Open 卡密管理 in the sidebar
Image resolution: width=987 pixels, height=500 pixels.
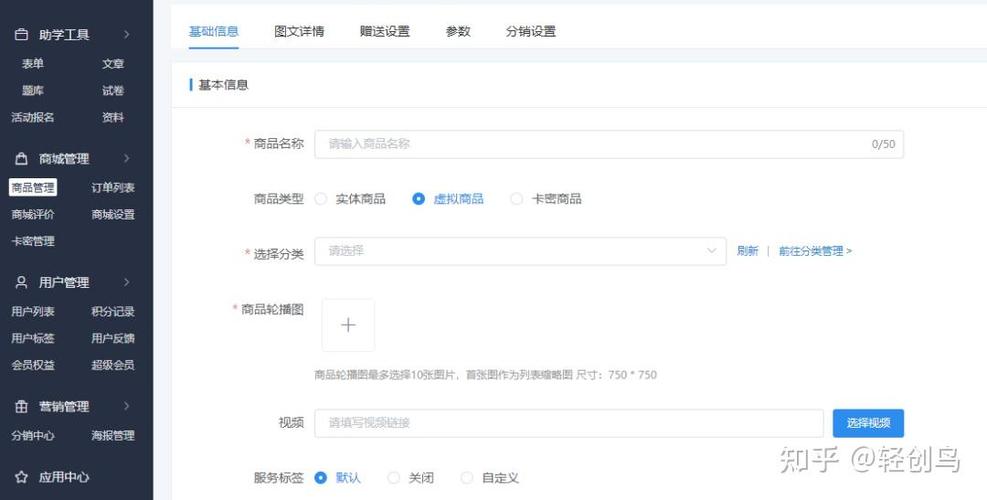click(33, 241)
